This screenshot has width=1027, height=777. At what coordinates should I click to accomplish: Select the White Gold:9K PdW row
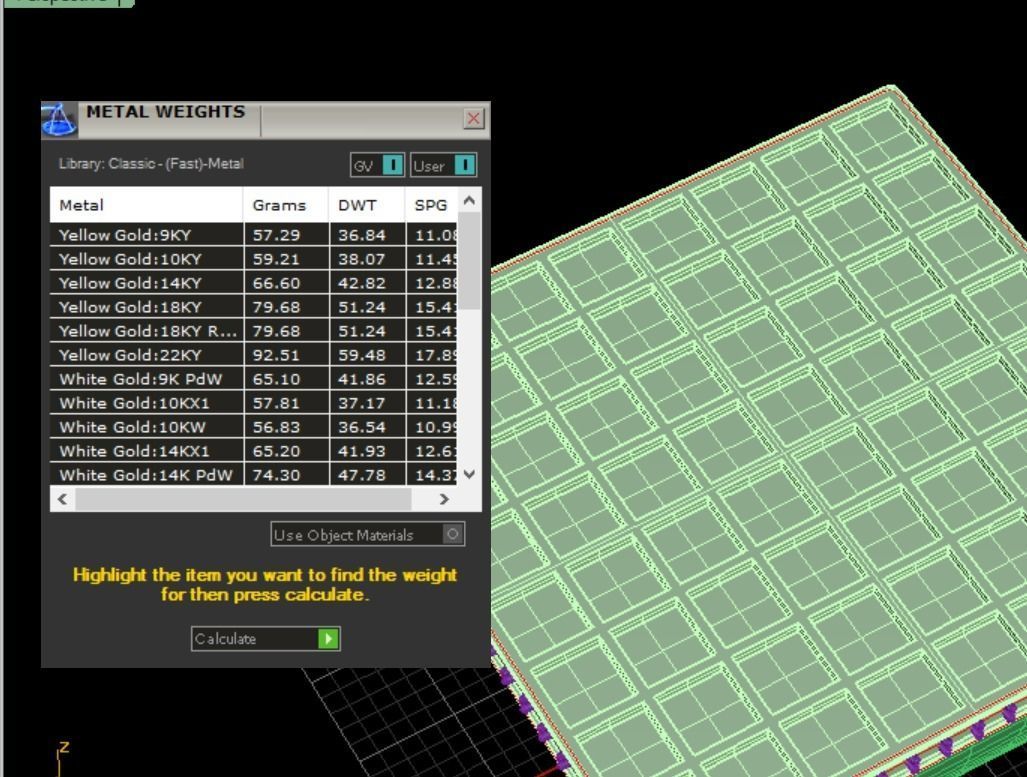pos(253,379)
